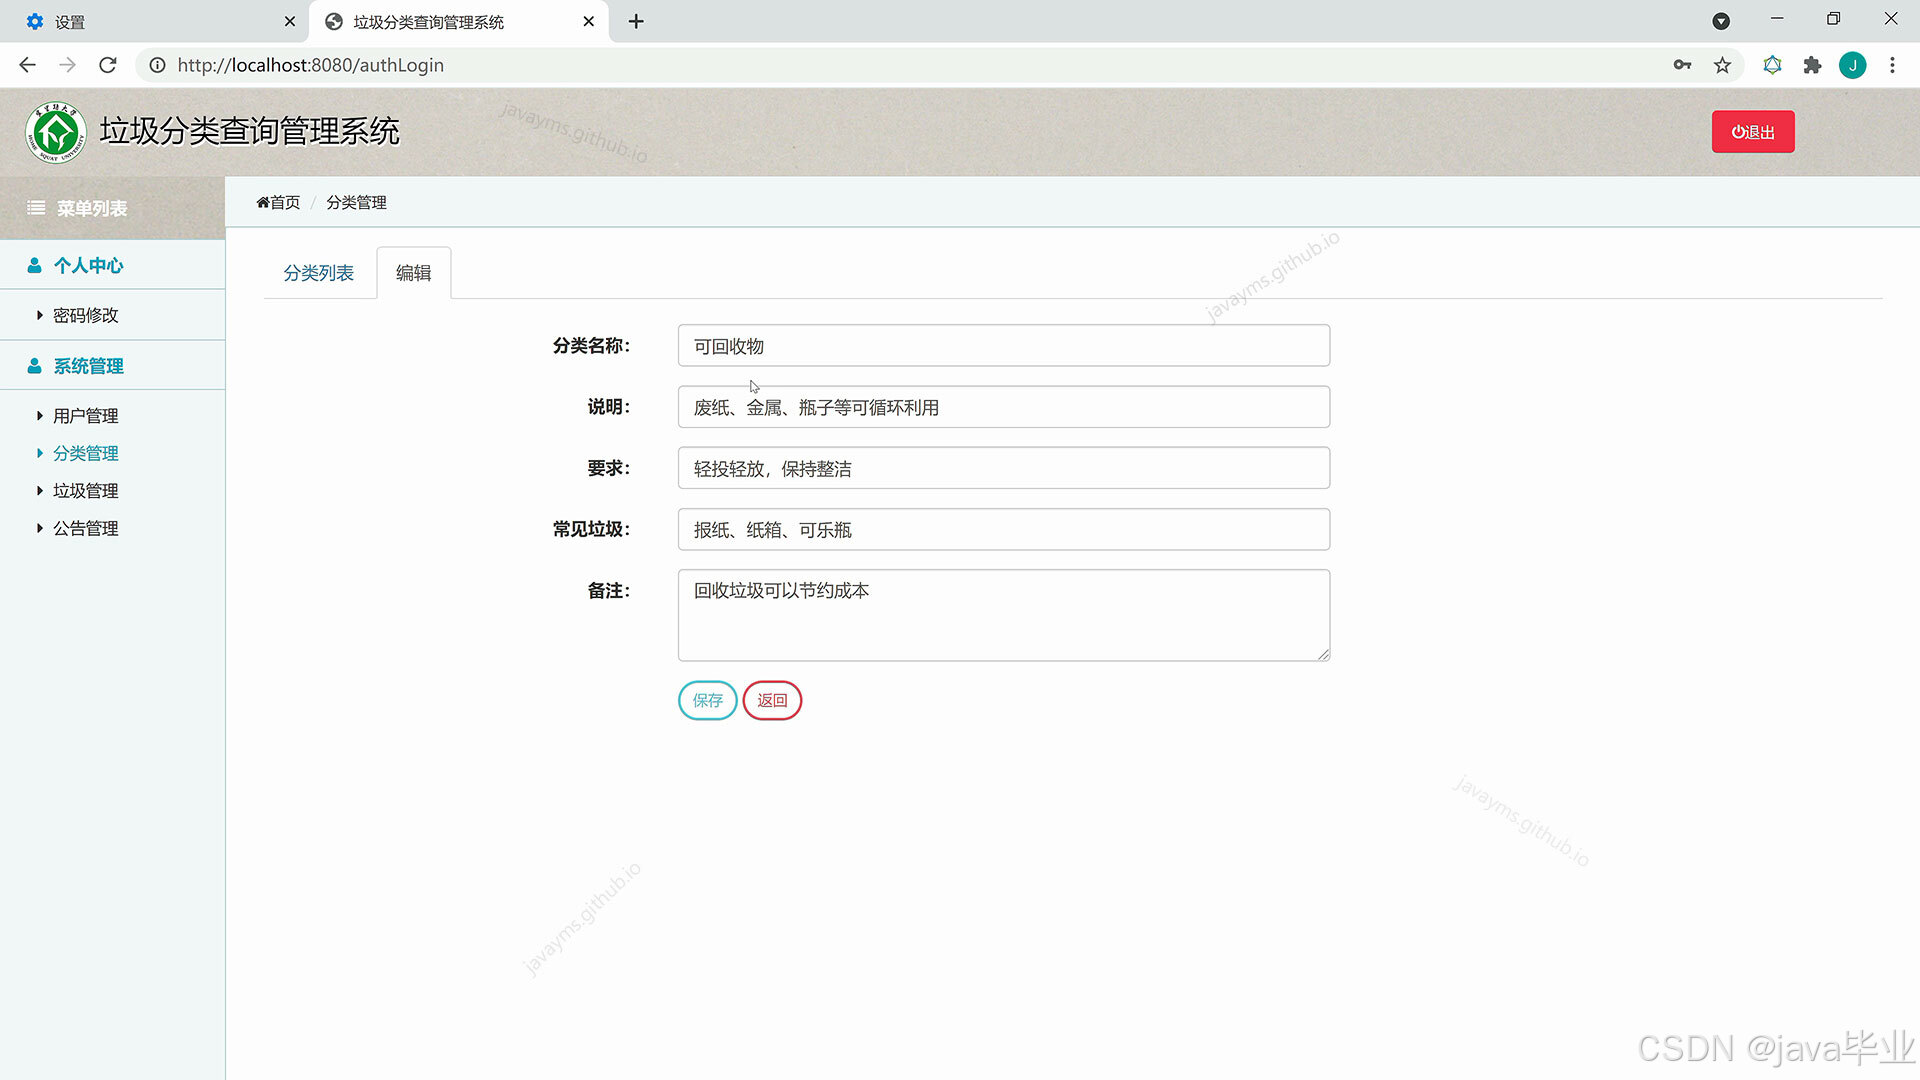This screenshot has width=1920, height=1080.
Task: Click inside the 备注 textarea
Action: [1004, 615]
